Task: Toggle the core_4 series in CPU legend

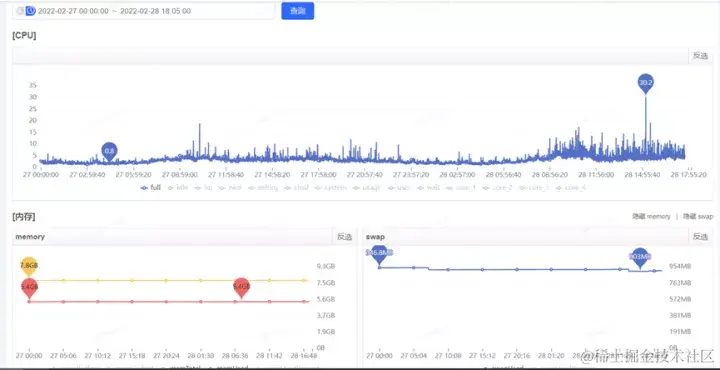Action: tap(570, 188)
